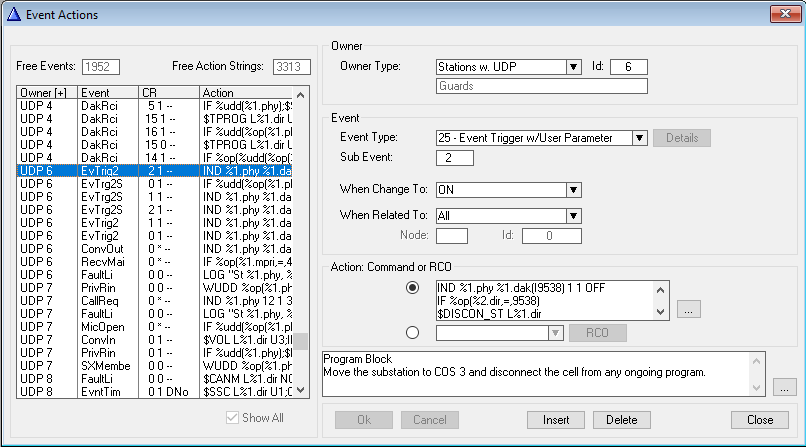The image size is (806, 447).
Task: Open the description editor ellipsis button
Action: pyautogui.click(x=784, y=386)
